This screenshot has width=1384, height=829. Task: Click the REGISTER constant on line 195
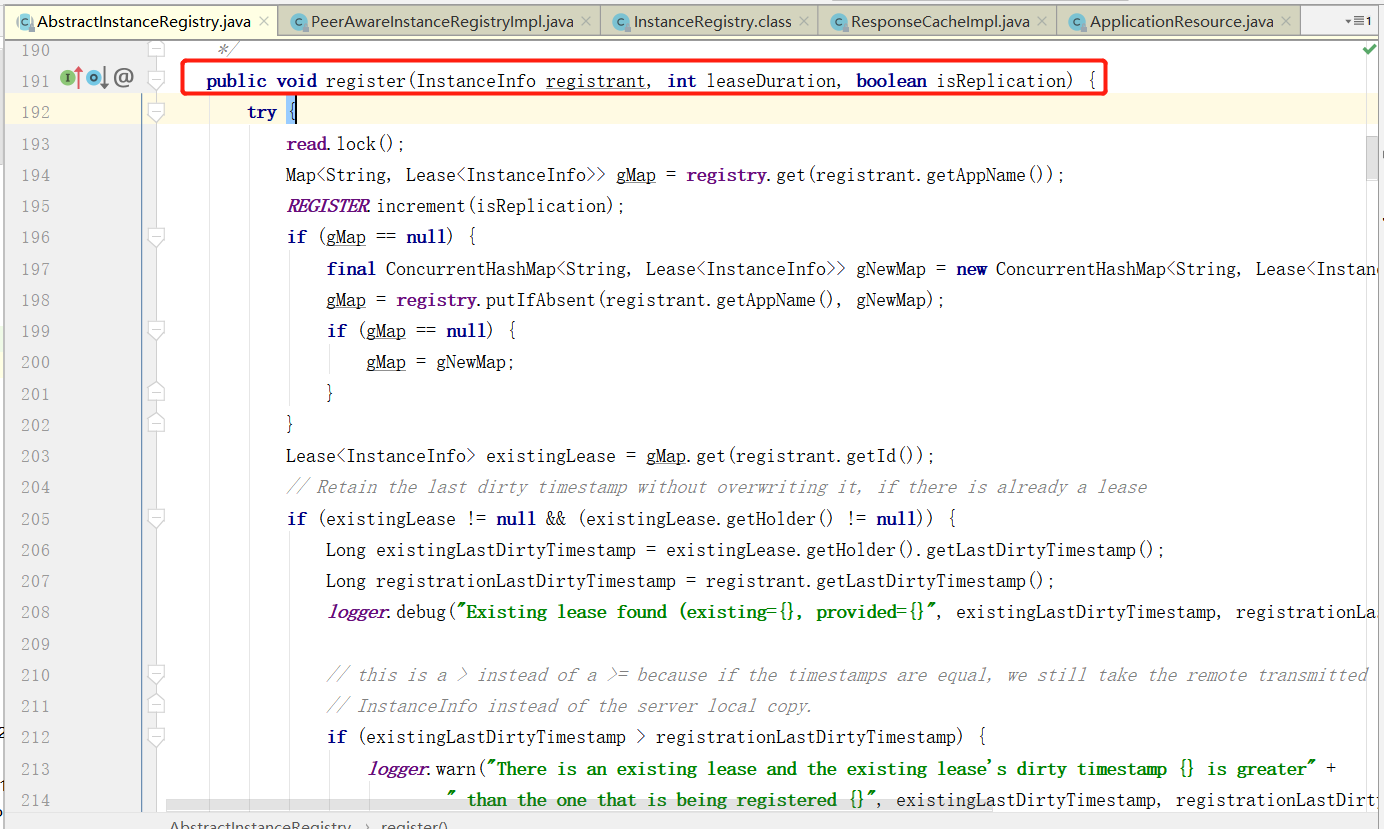pyautogui.click(x=328, y=206)
